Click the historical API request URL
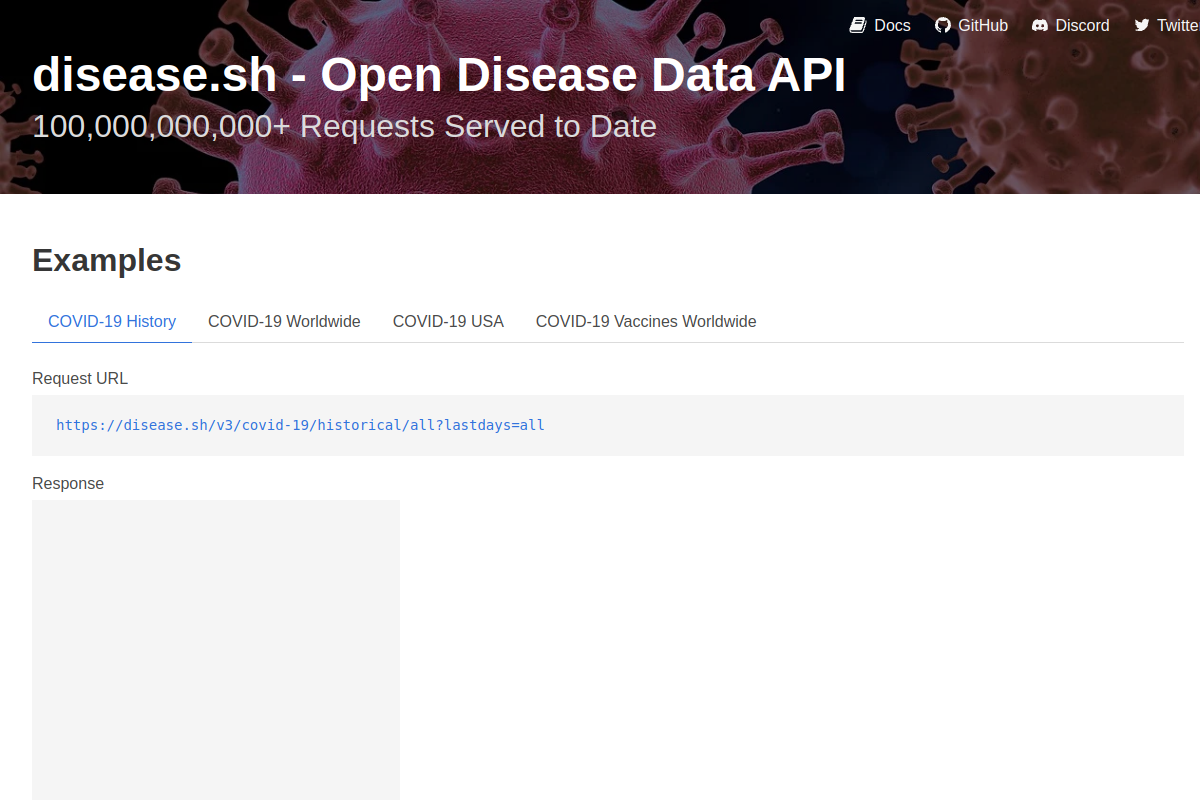Viewport: 1200px width, 800px height. coord(300,425)
